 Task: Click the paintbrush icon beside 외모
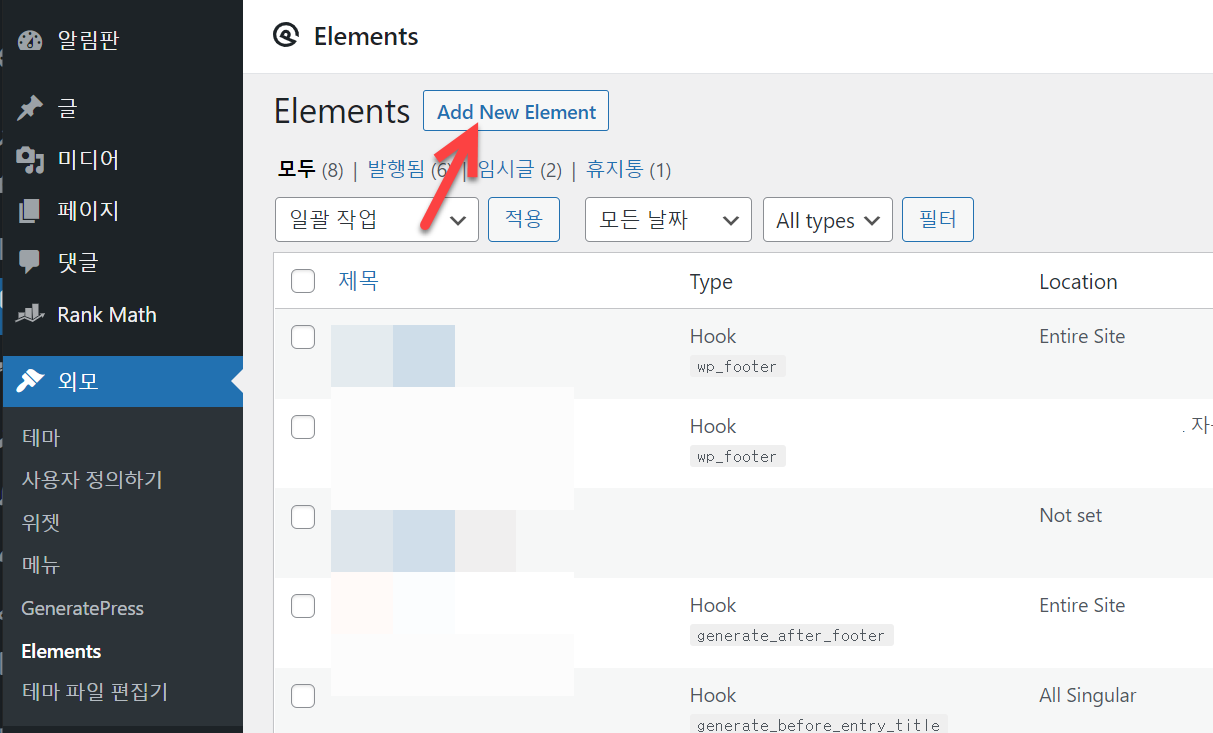pos(31,381)
